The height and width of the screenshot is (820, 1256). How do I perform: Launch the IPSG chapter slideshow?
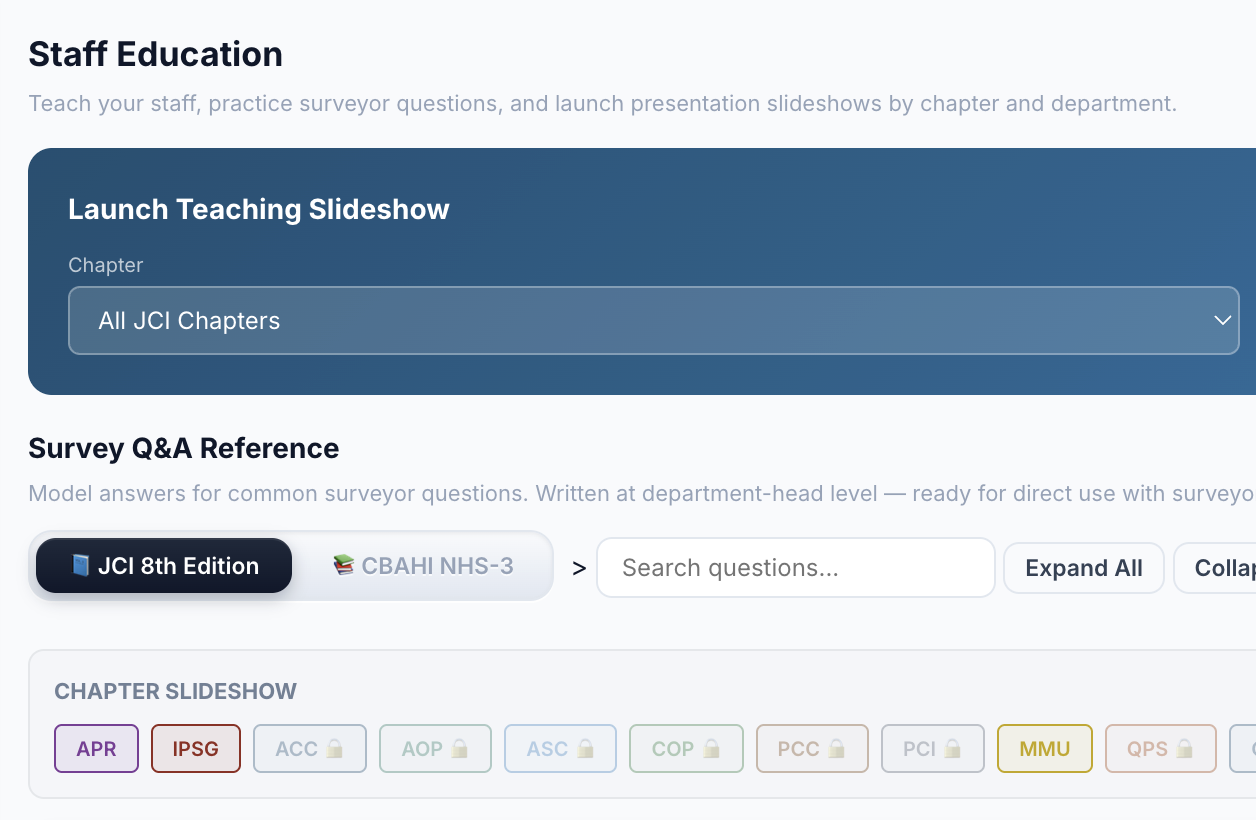pos(195,749)
